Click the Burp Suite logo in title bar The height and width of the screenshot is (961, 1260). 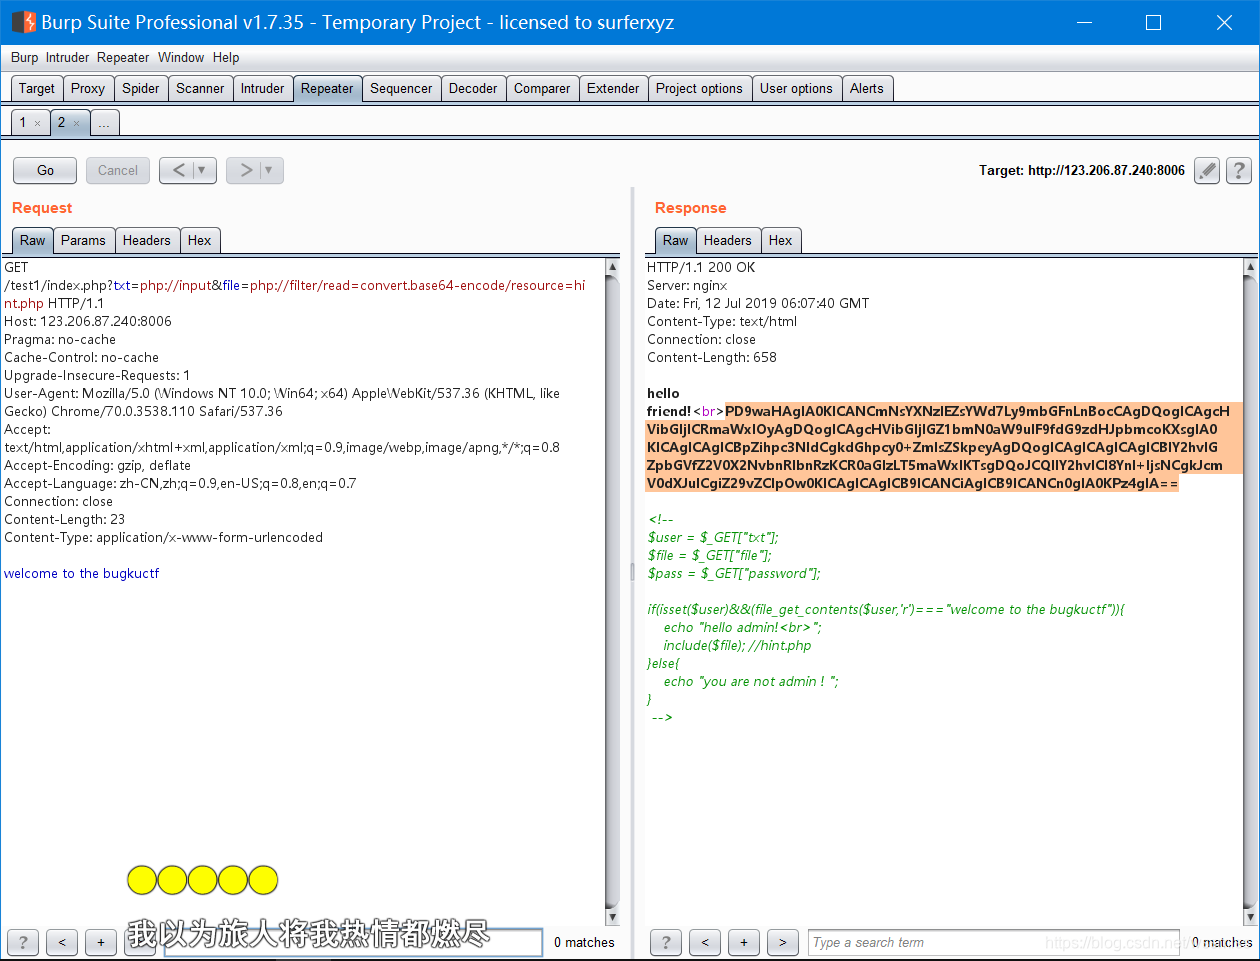point(23,22)
